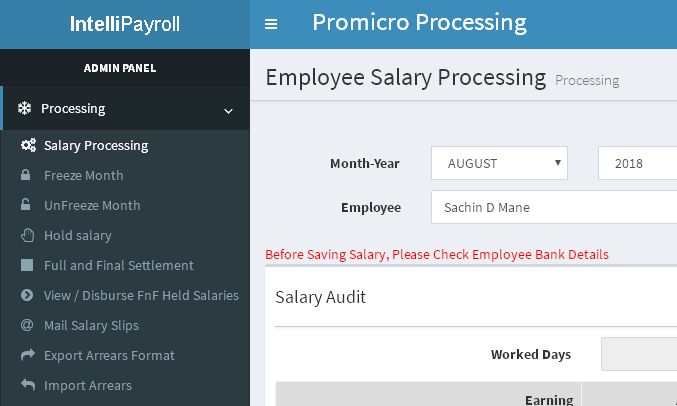
Task: Click the open padlock UnFreeze Month icon
Action: pos(25,205)
